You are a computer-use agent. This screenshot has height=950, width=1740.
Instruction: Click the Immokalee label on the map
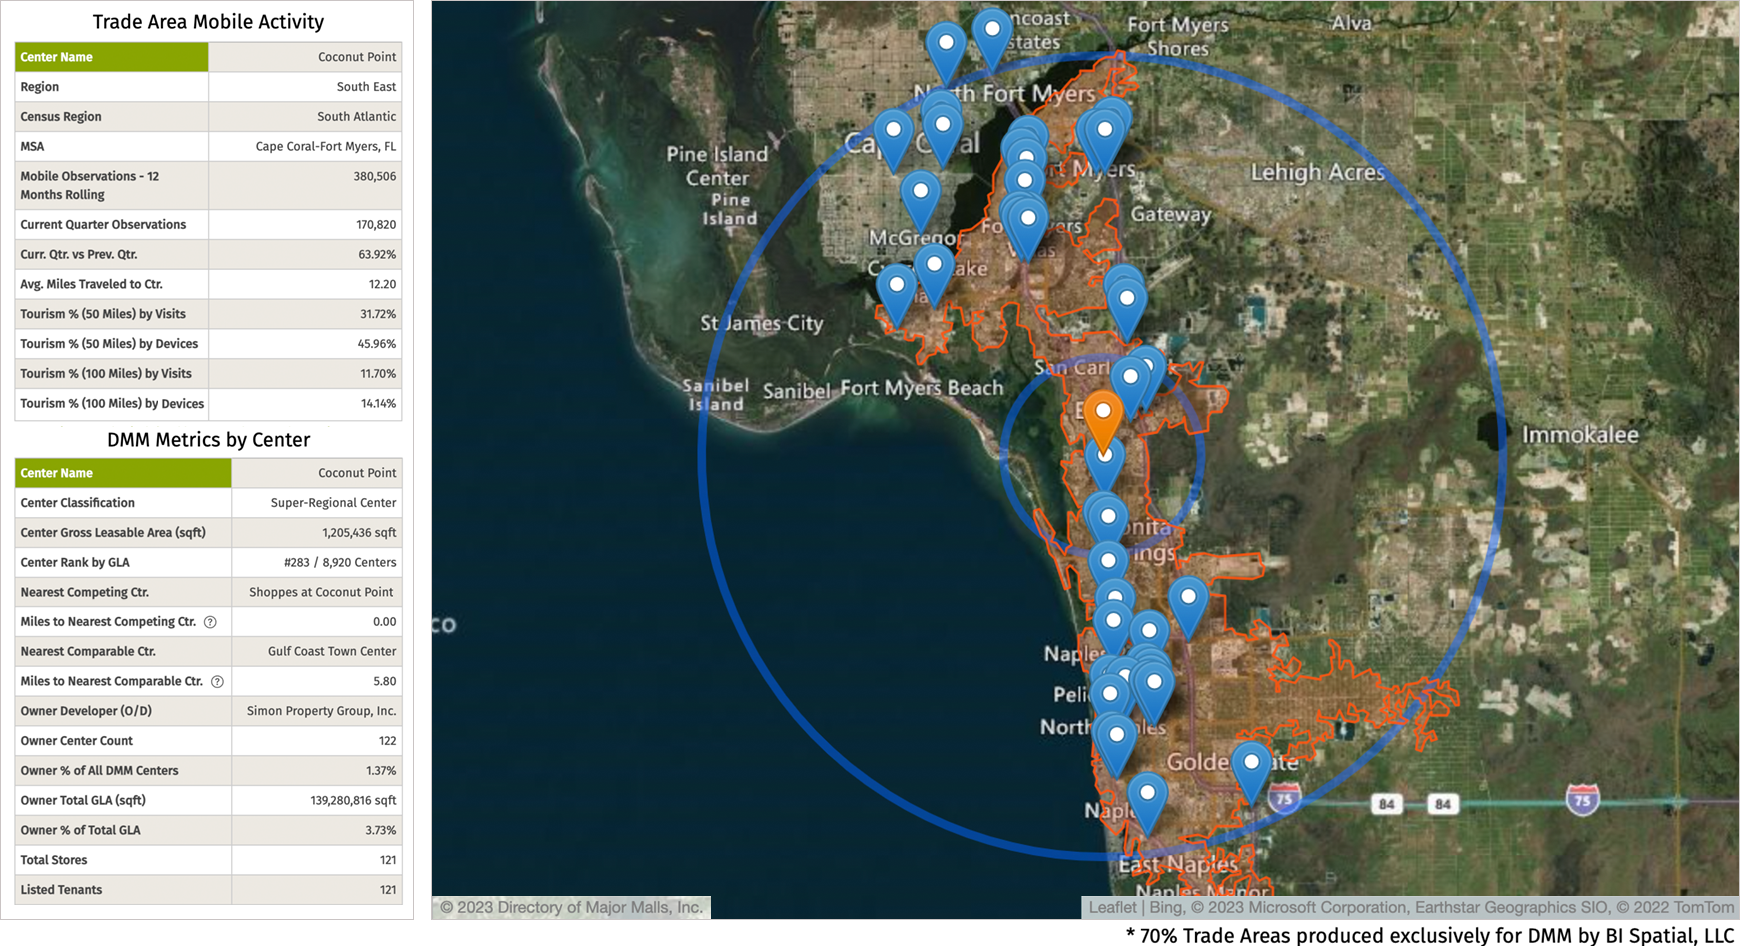coord(1579,435)
